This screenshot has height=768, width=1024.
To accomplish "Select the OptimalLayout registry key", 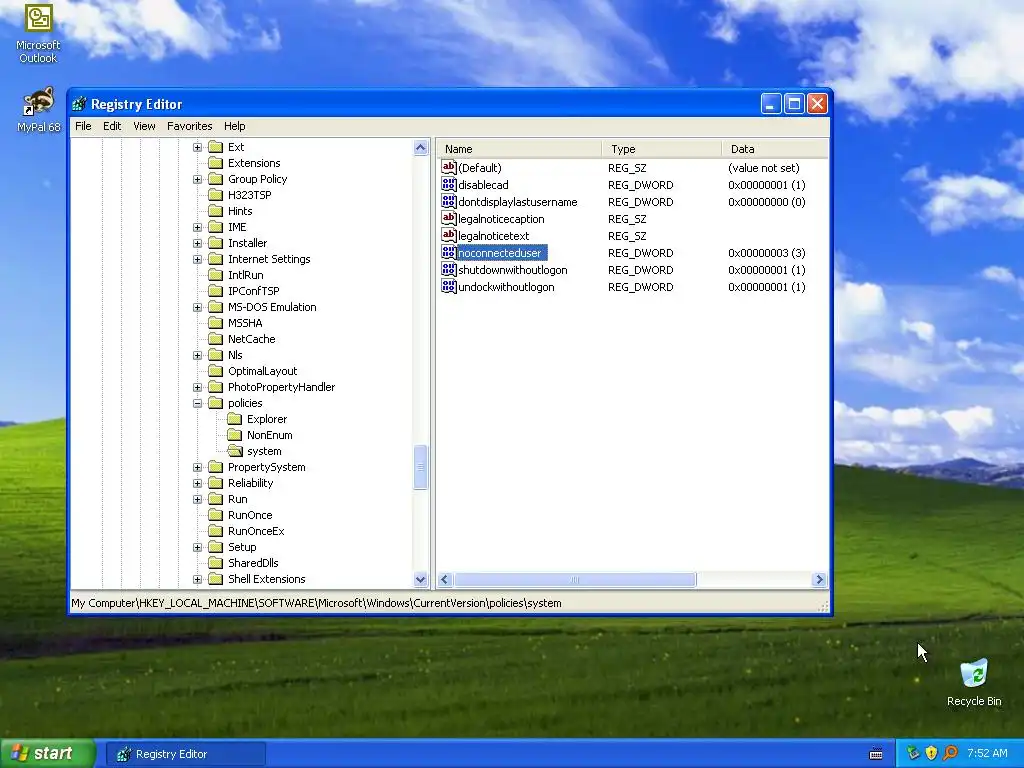I will tap(262, 371).
